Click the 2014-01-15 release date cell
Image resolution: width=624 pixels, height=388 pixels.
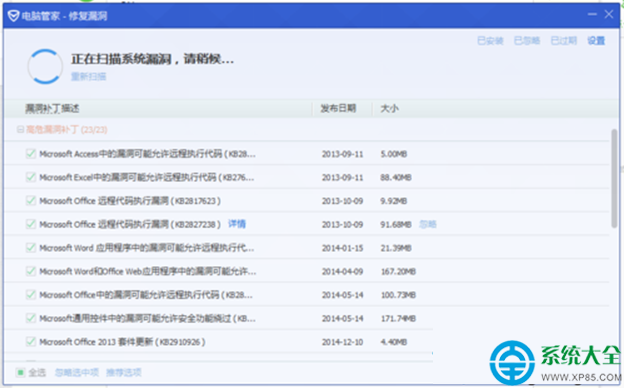[342, 248]
